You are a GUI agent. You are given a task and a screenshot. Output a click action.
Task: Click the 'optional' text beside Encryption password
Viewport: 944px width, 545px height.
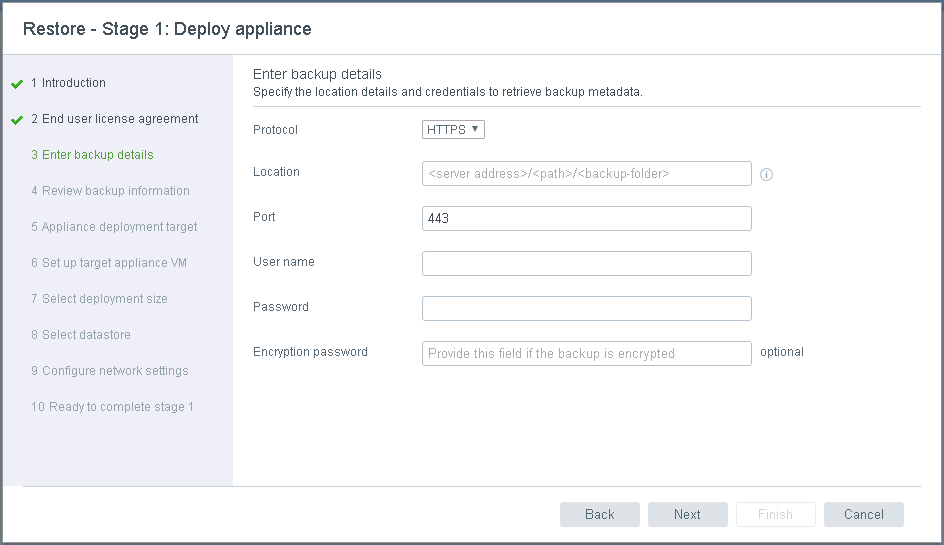coord(781,352)
